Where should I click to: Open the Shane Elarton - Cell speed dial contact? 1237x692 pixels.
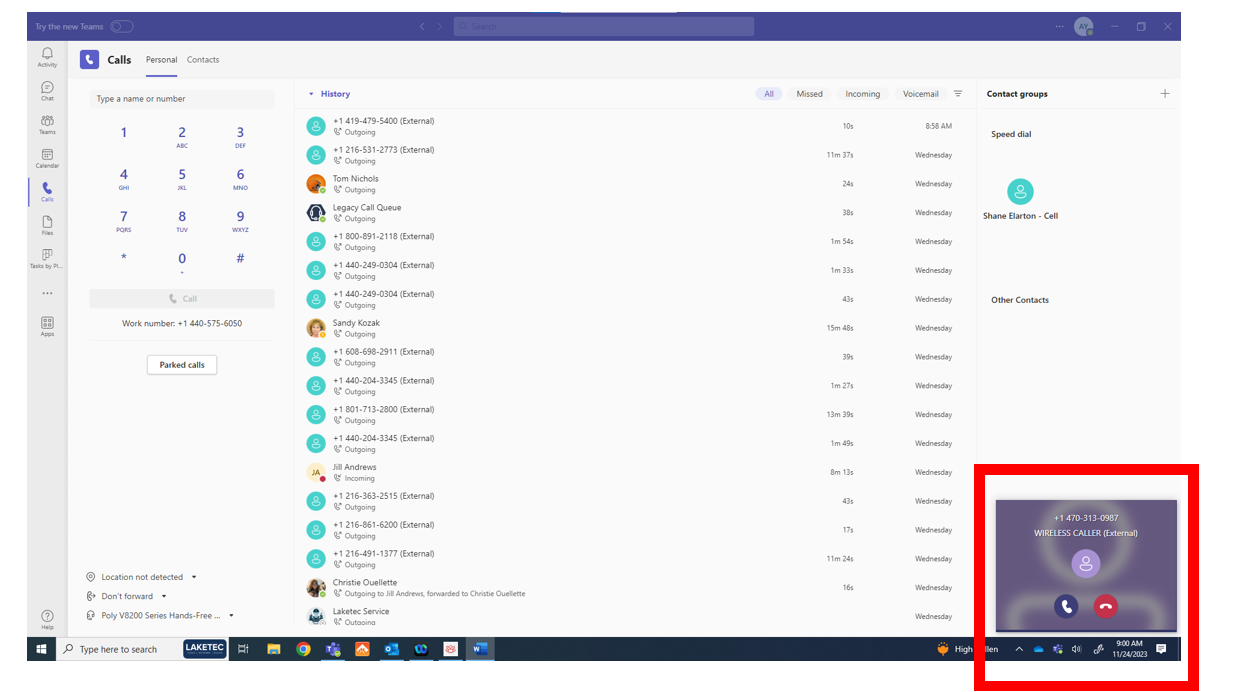pyautogui.click(x=1020, y=199)
